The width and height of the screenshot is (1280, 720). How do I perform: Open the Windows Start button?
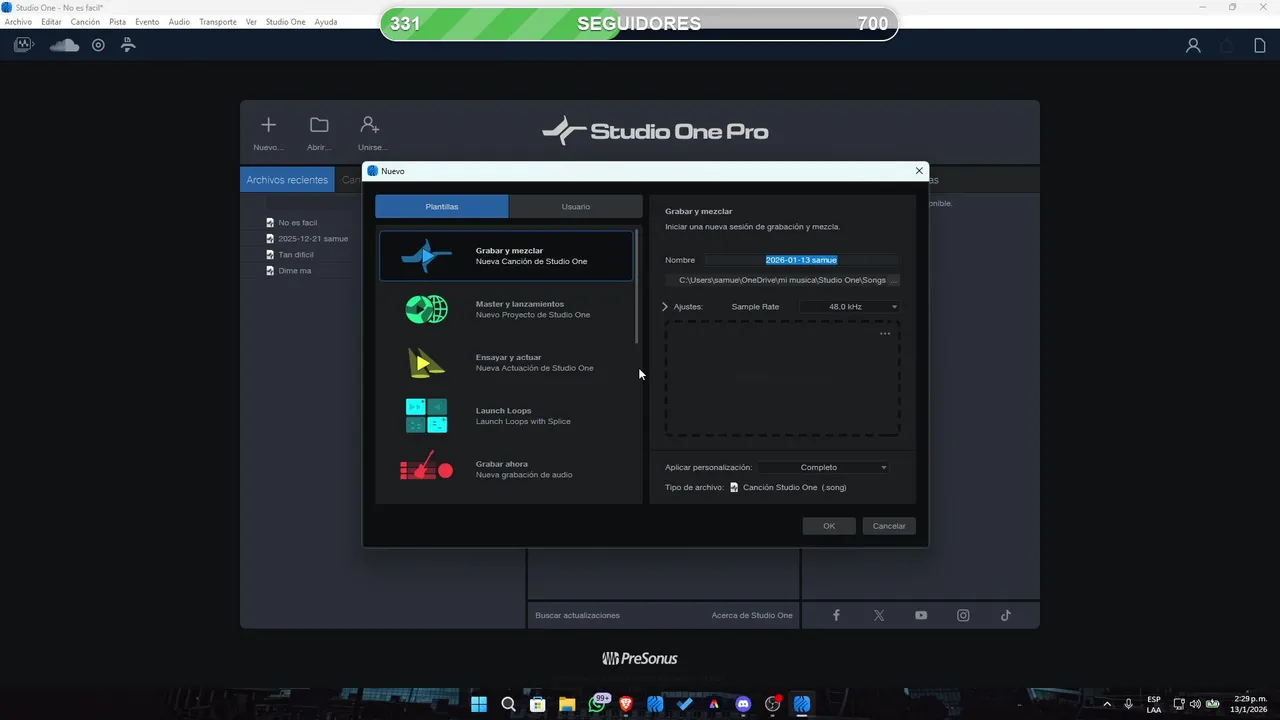479,704
